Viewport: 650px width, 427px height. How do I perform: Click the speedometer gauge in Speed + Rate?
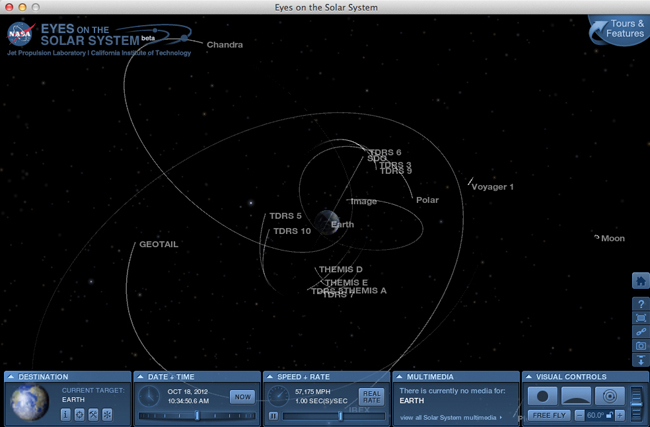click(278, 396)
